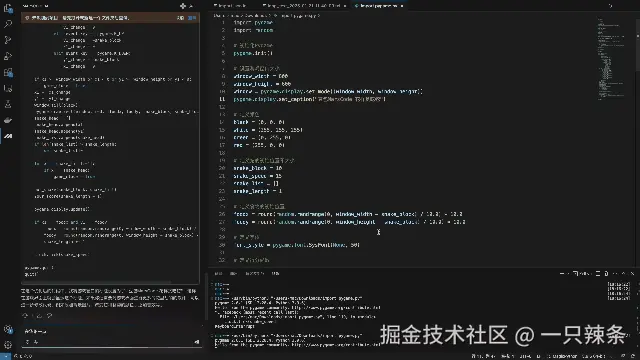640x360 pixels.
Task: Click the code line 'snake_block = 10'
Action: pos(258,168)
